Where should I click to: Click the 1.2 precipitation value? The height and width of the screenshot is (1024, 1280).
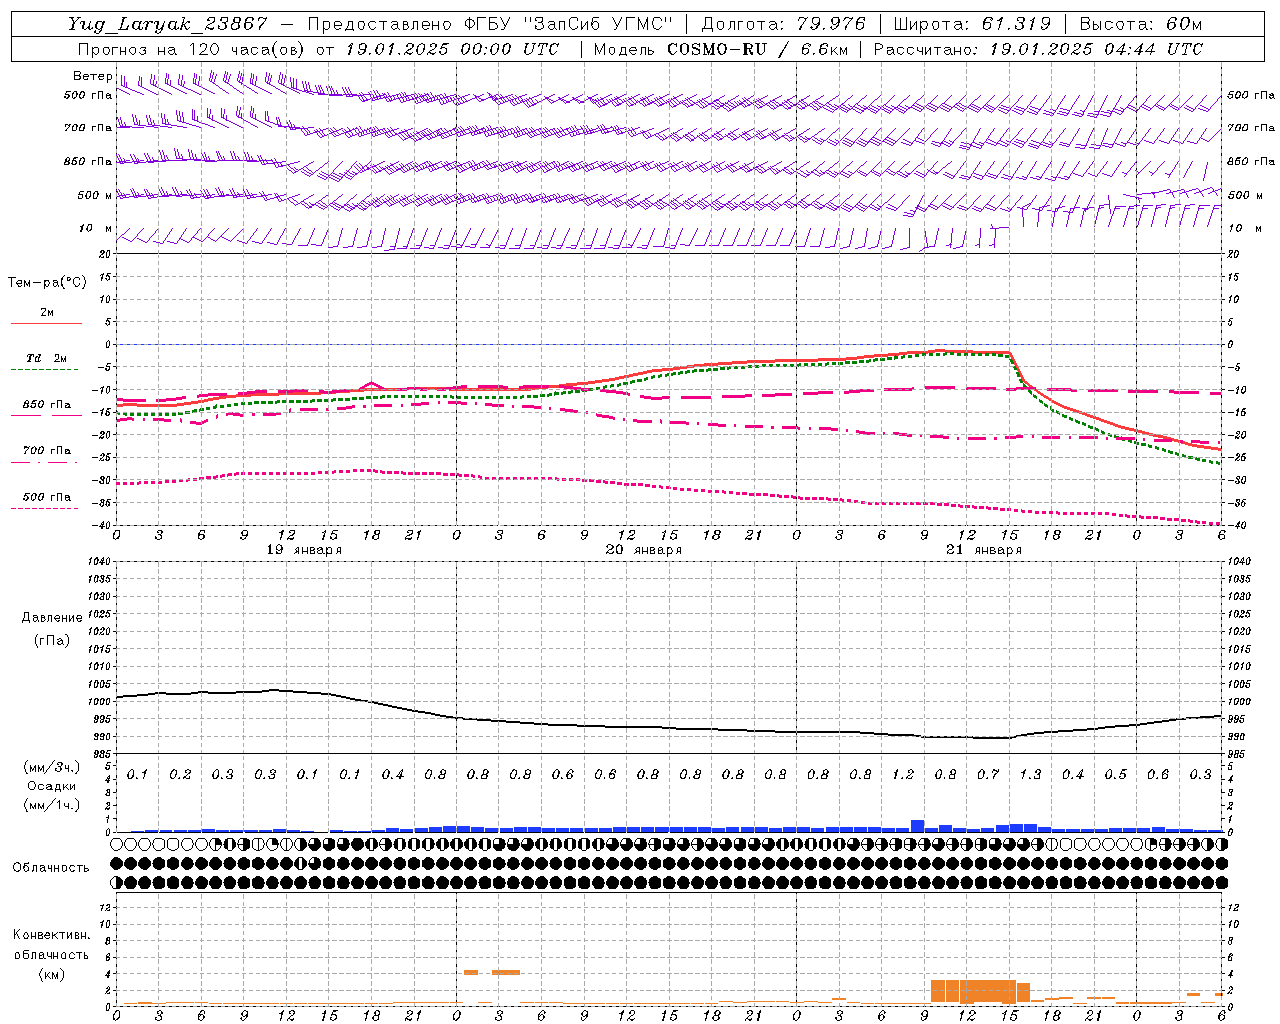pyautogui.click(x=903, y=775)
